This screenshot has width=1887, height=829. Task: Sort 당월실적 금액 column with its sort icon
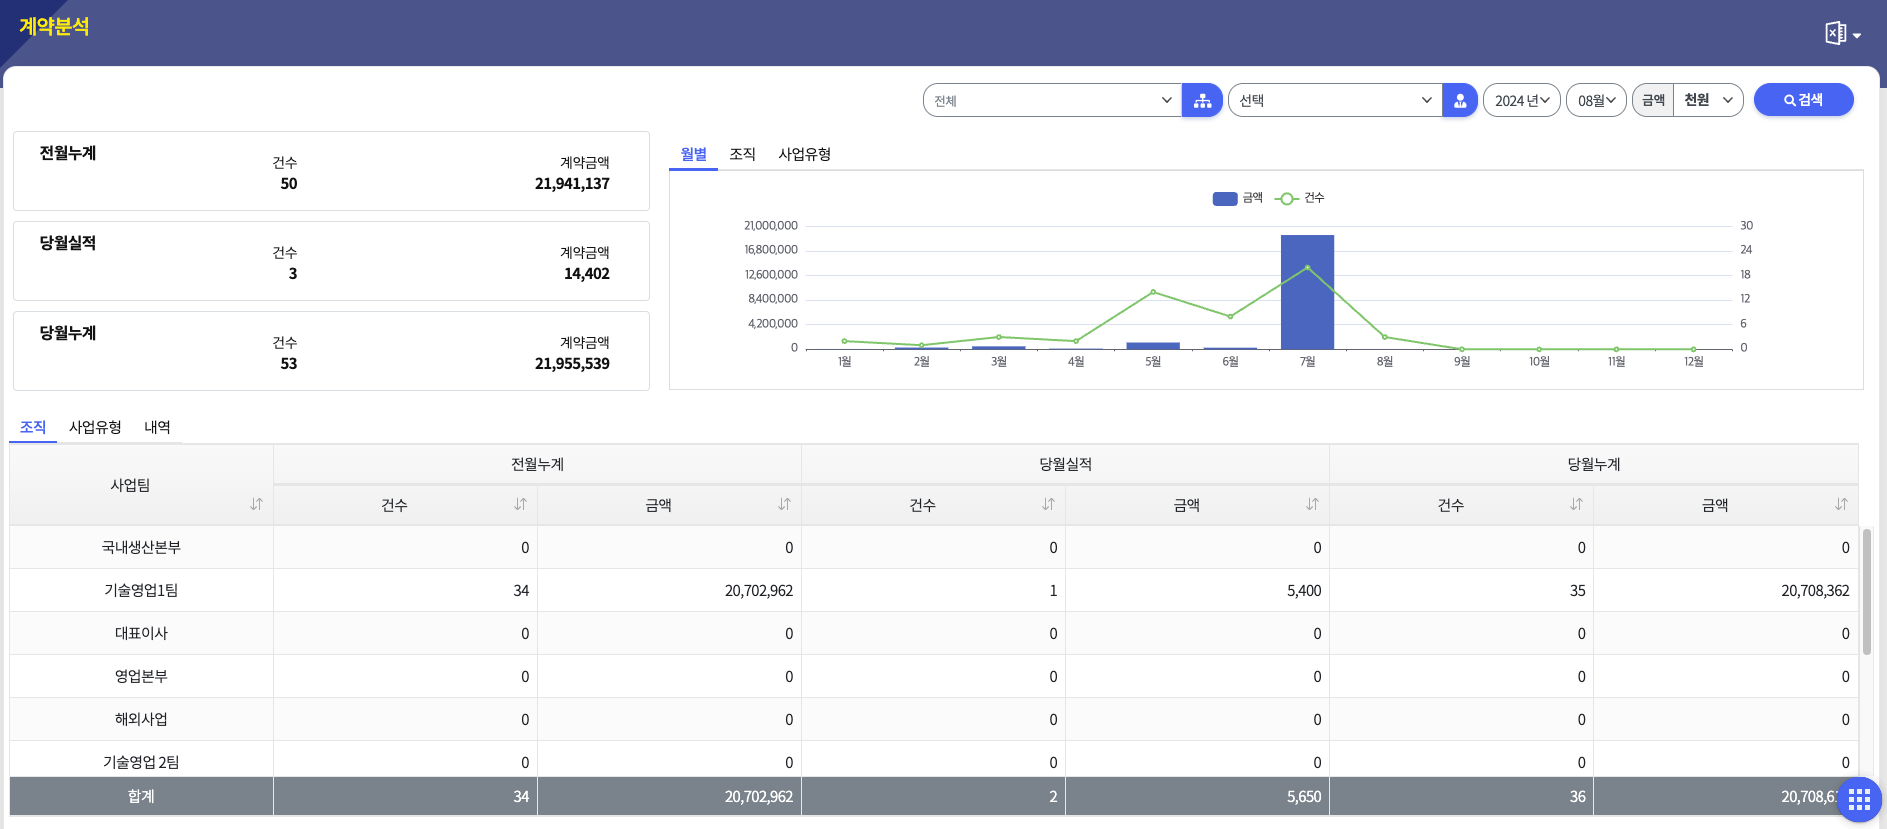tap(1312, 504)
